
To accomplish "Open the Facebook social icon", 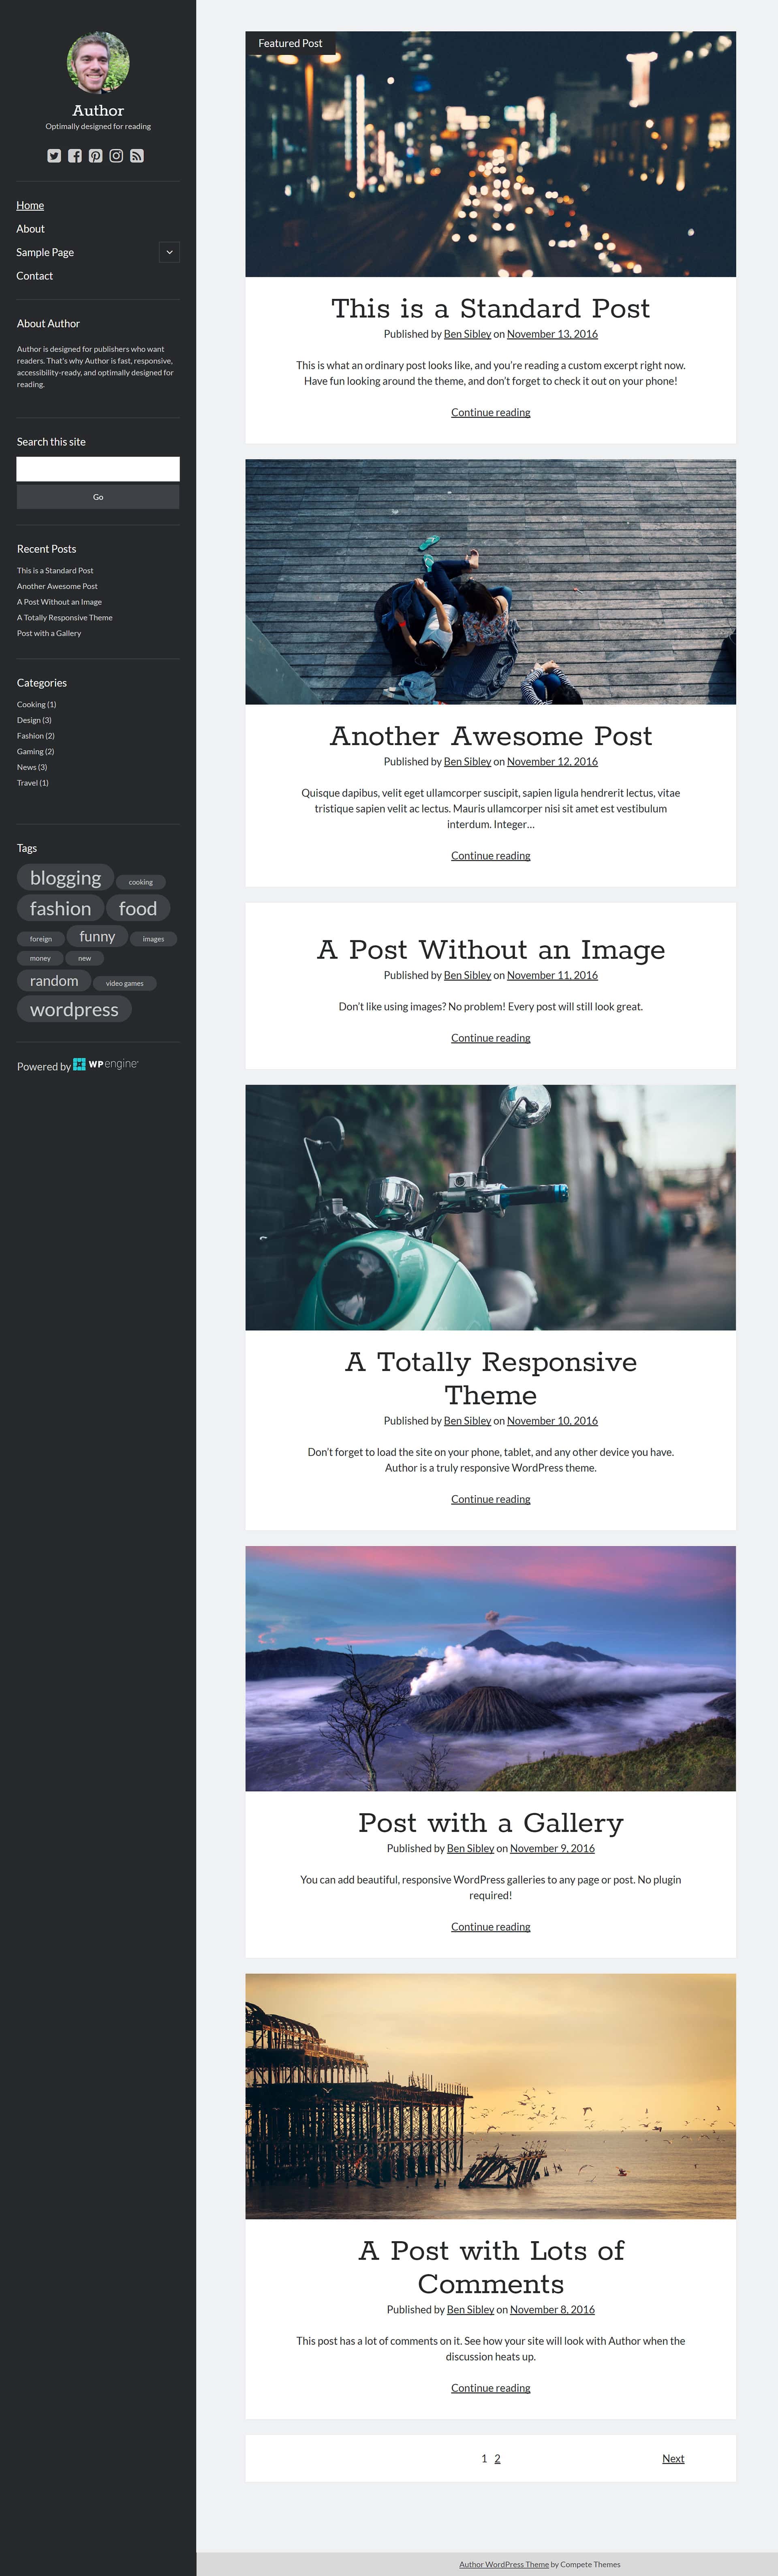I will (75, 156).
